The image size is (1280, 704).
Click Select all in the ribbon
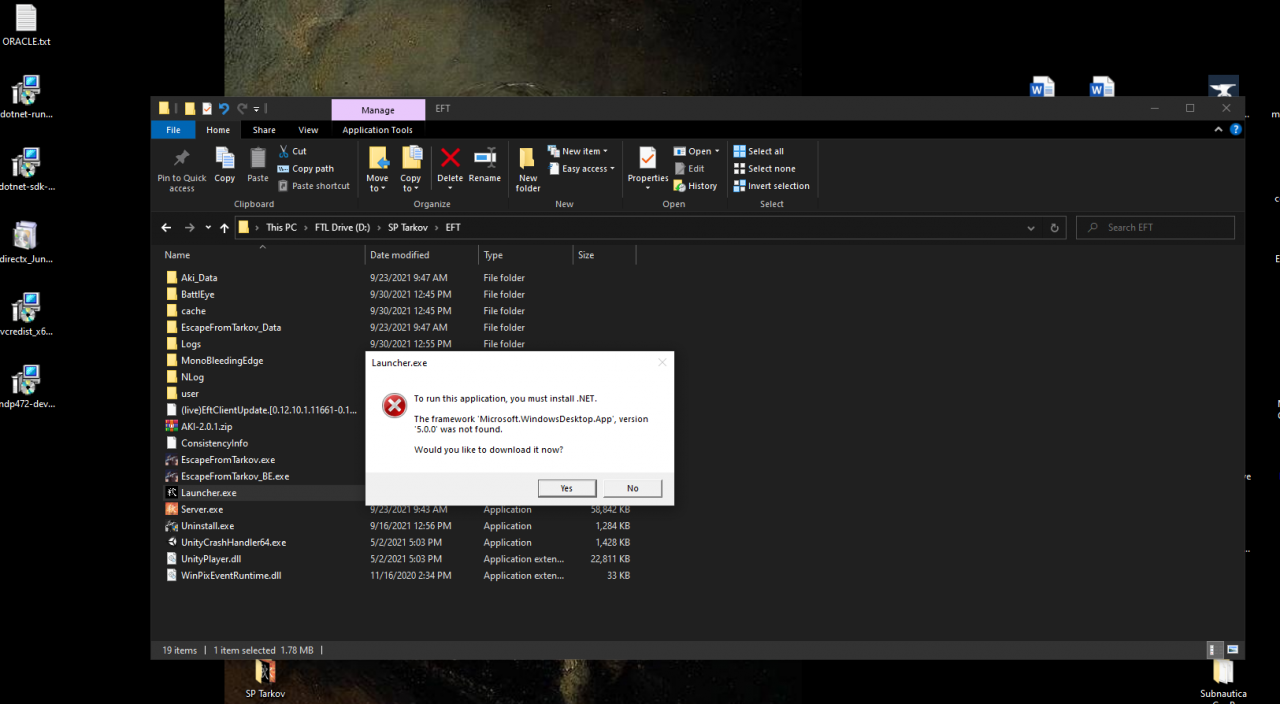pyautogui.click(x=758, y=151)
